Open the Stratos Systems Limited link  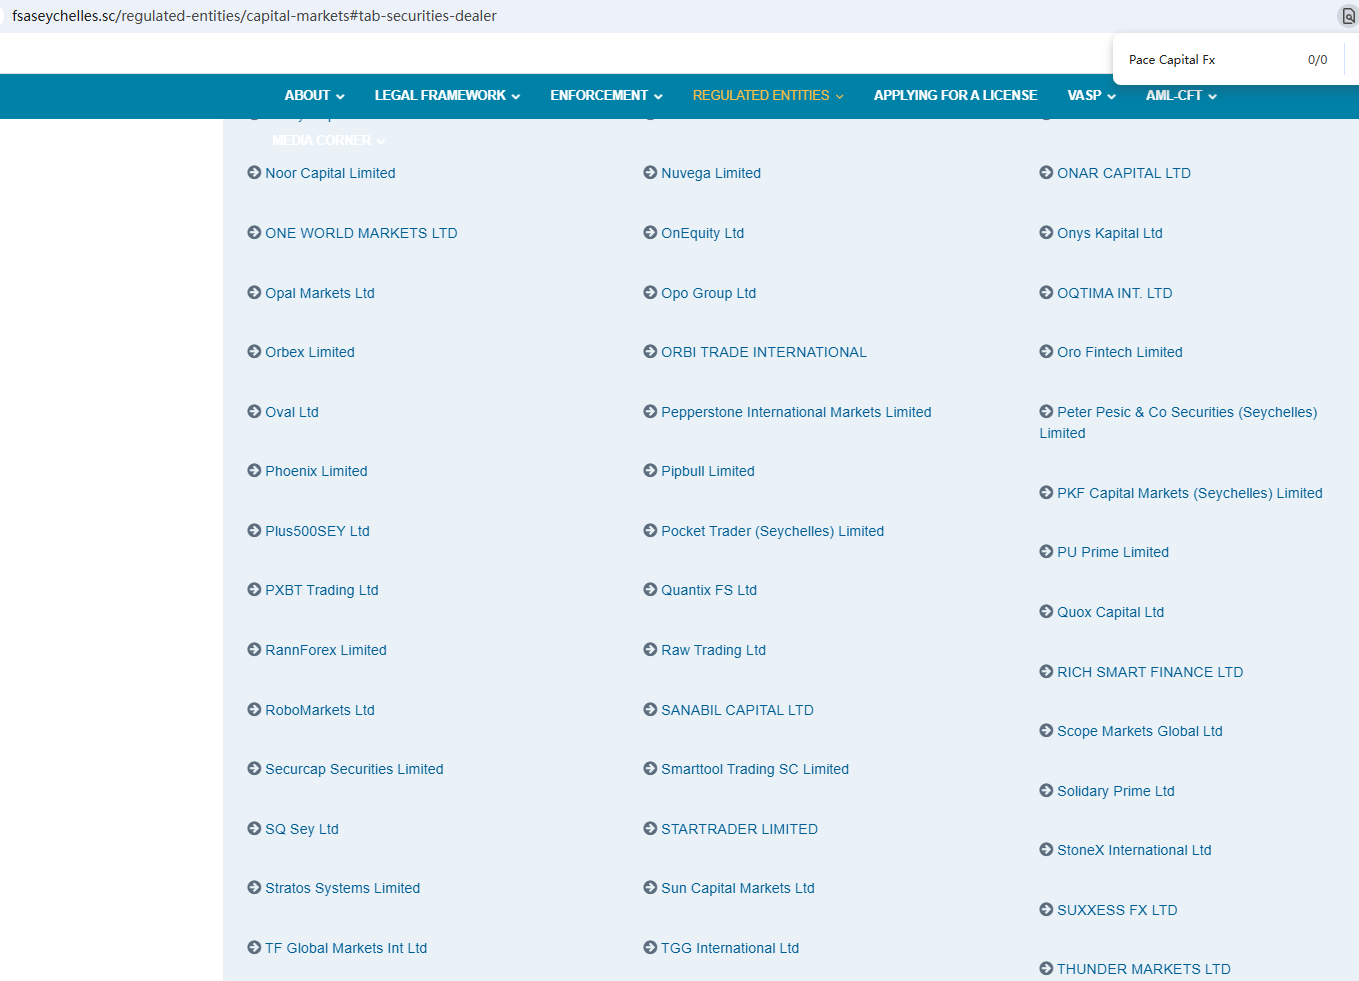[342, 888]
